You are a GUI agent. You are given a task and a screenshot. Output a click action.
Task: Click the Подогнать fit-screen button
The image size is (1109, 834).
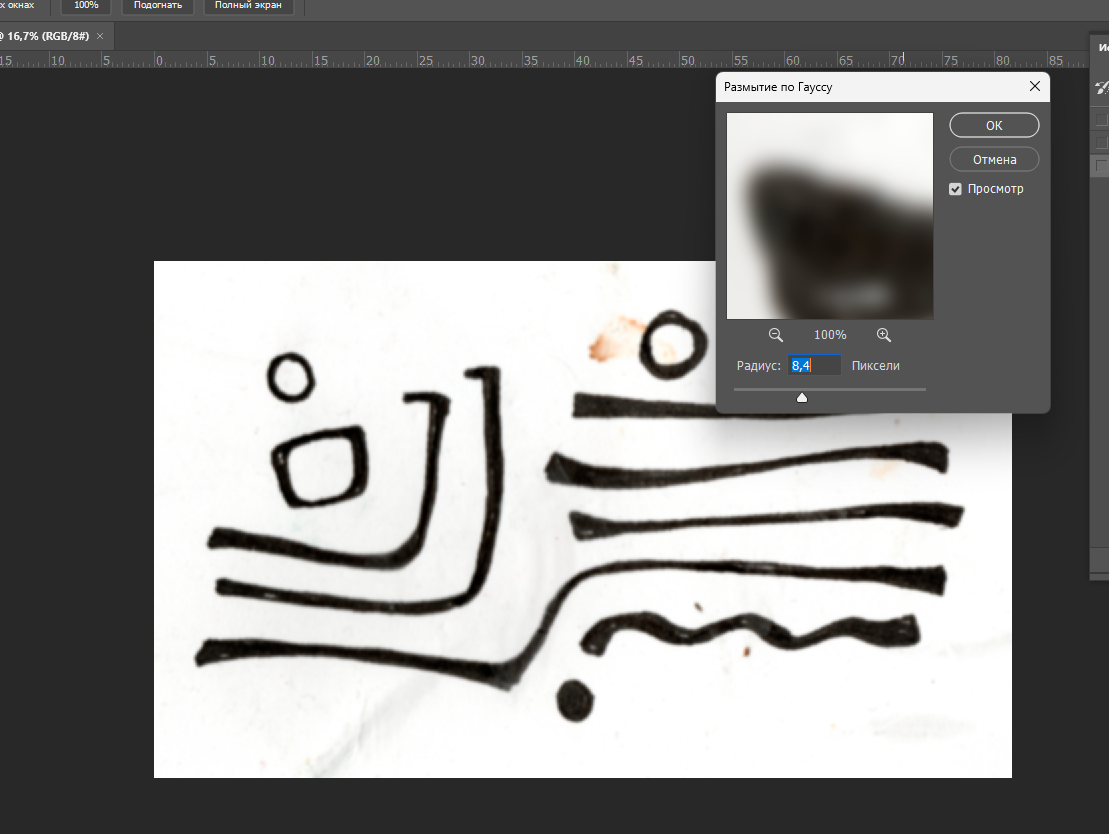pos(159,6)
